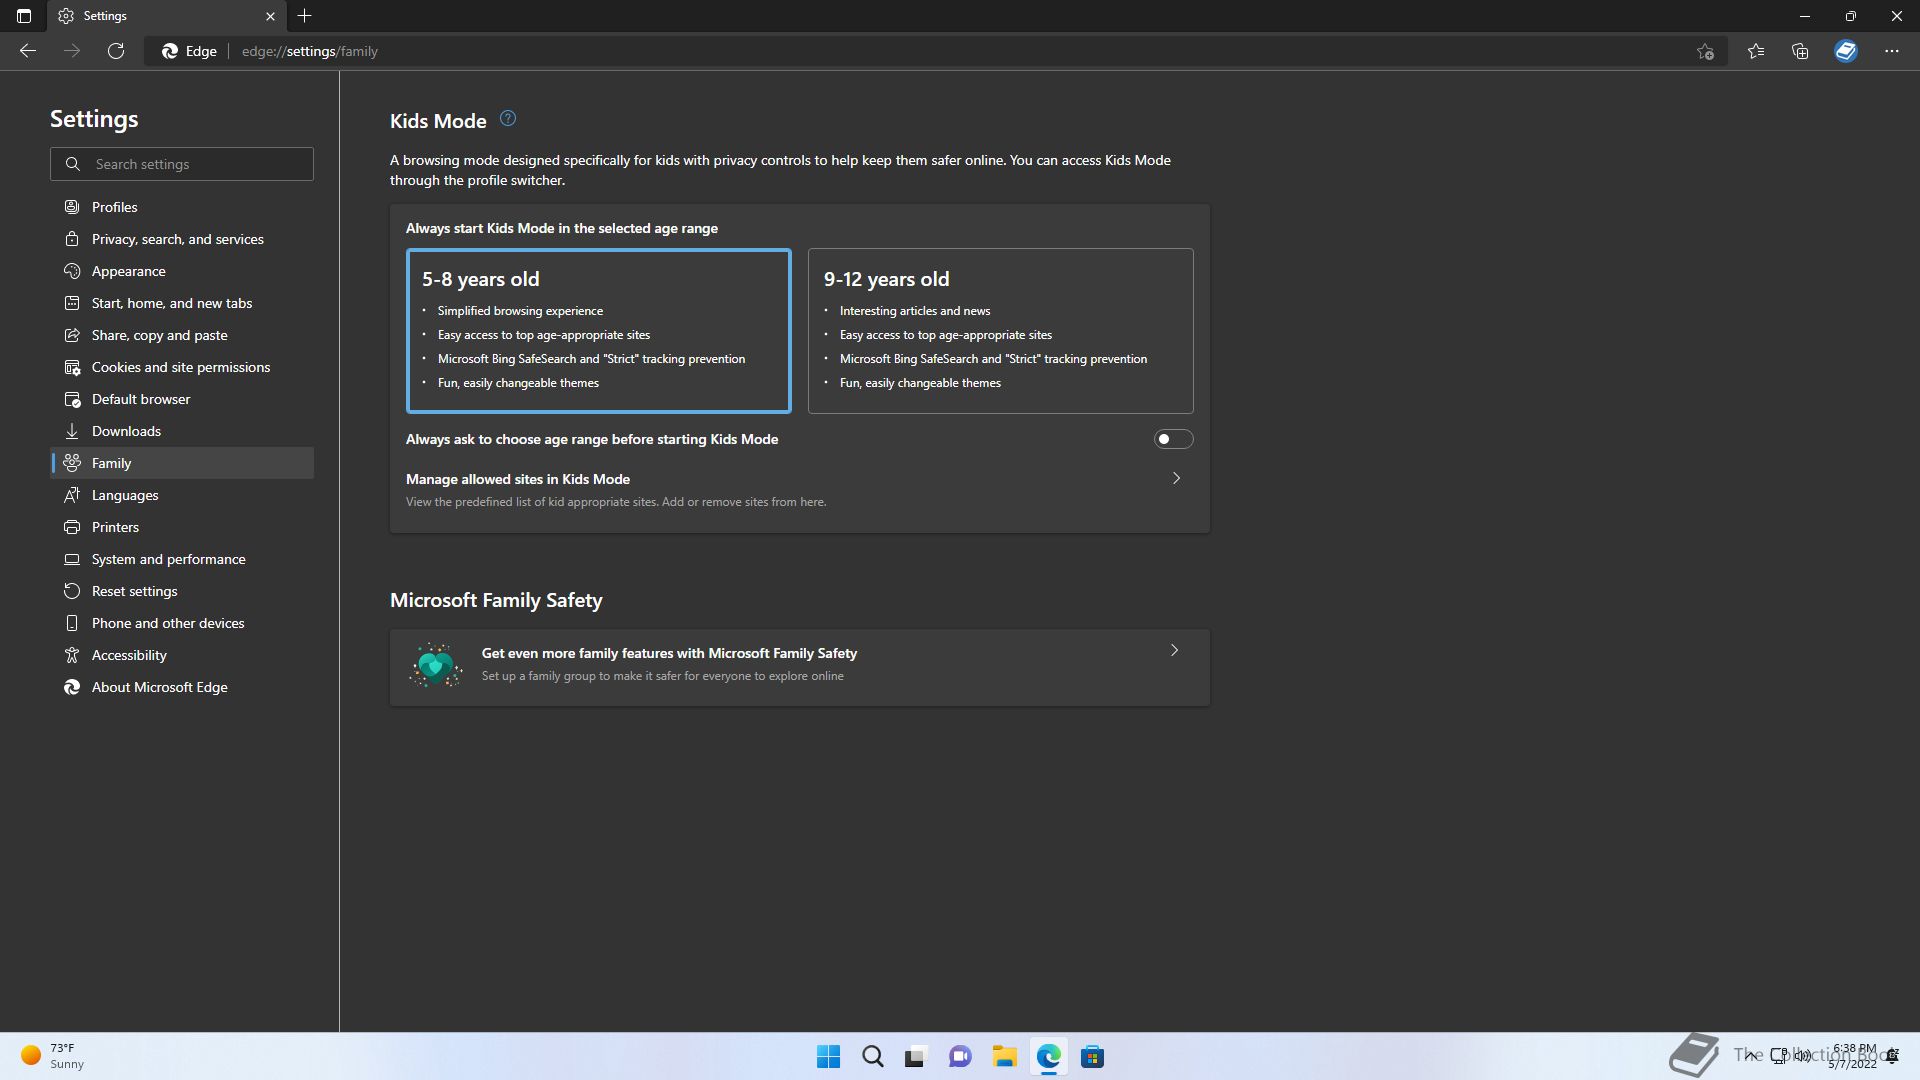Viewport: 1920px width, 1080px height.
Task: Open File Explorer from taskbar
Action: (x=1004, y=1057)
